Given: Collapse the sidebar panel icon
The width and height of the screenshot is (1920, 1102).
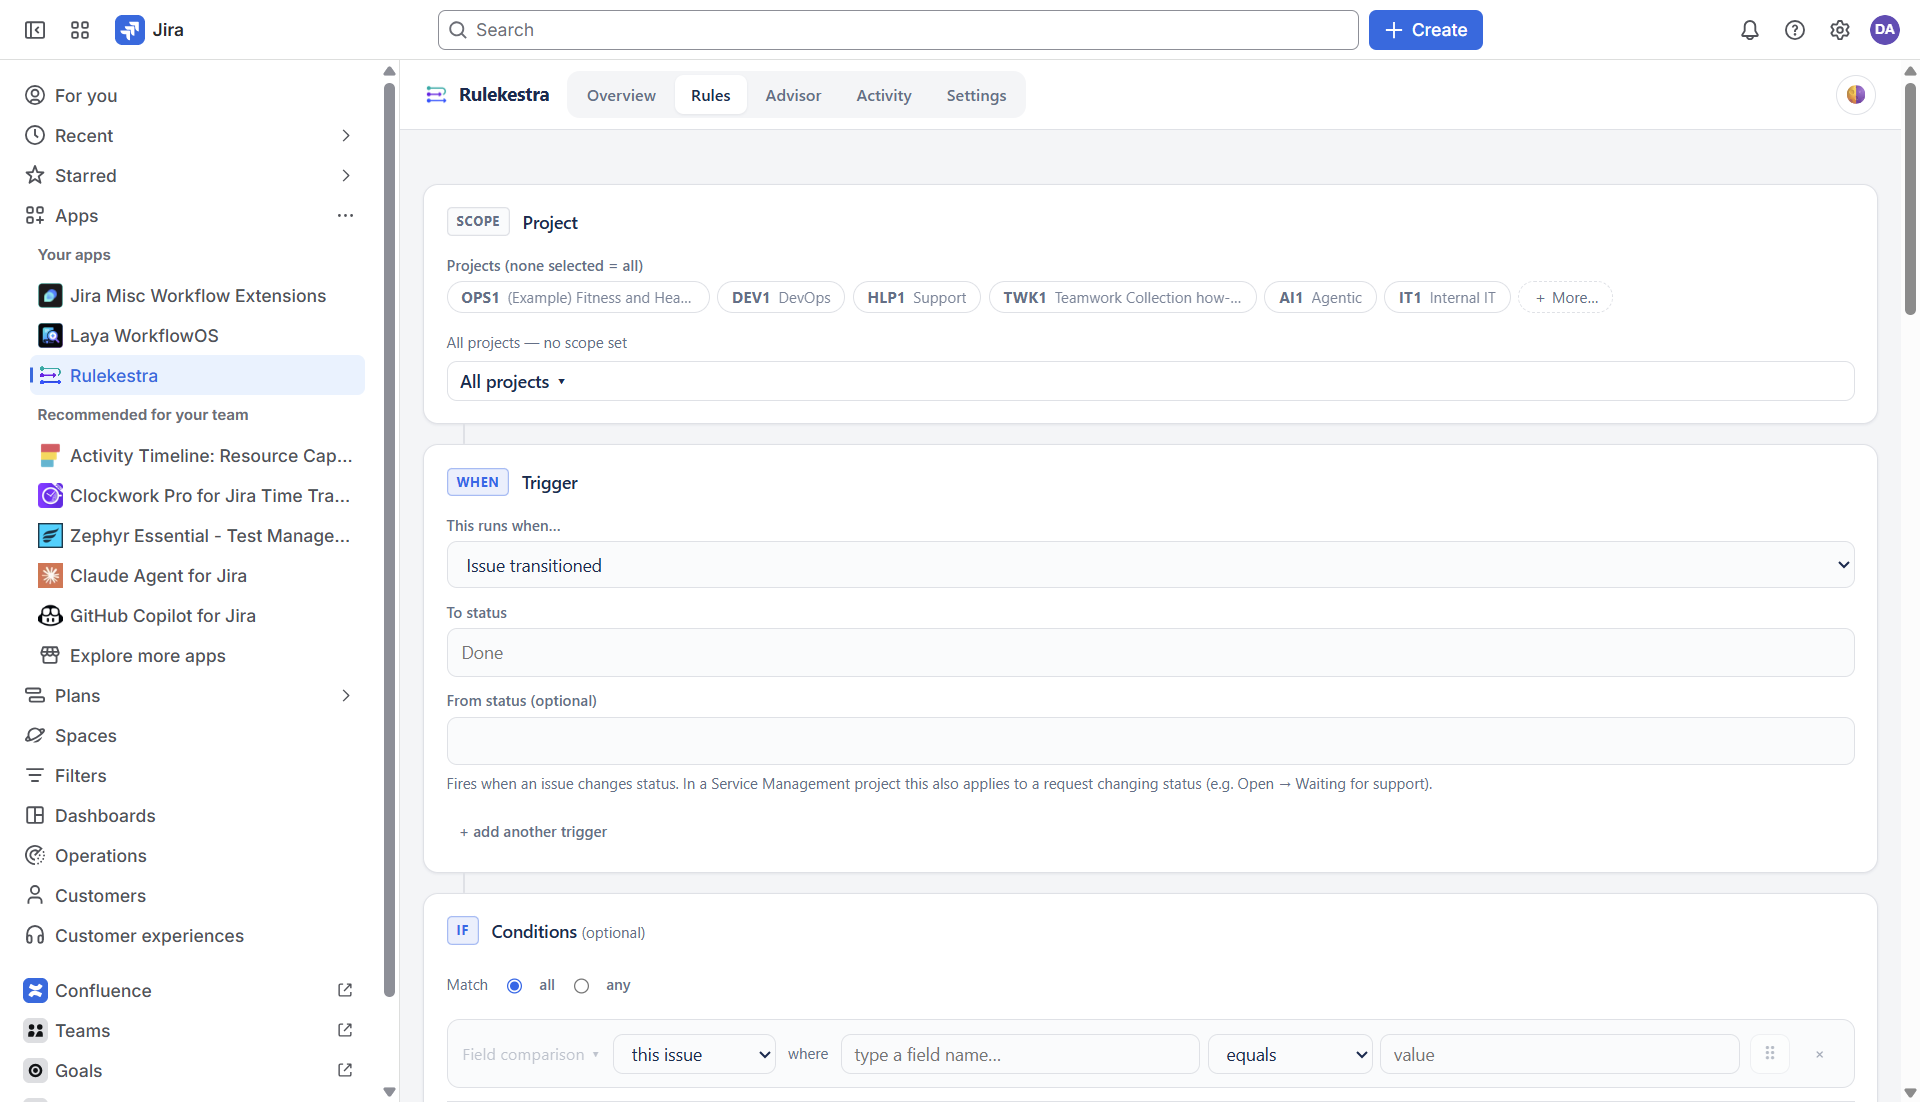Looking at the screenshot, I should pyautogui.click(x=35, y=30).
